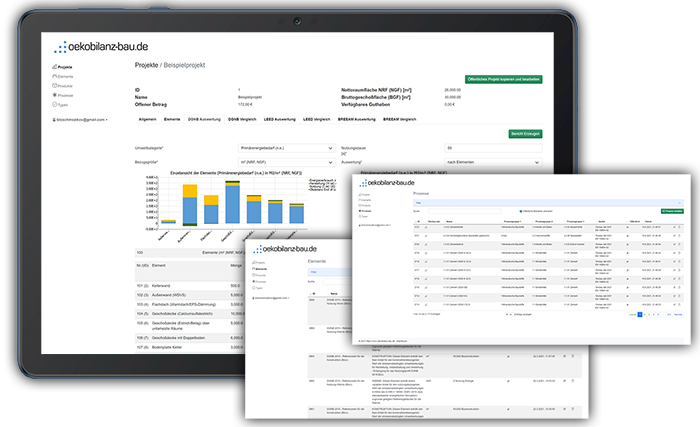The width and height of the screenshot is (700, 427).
Task: Open Prozesse in the tablet sidebar
Action: point(62,95)
